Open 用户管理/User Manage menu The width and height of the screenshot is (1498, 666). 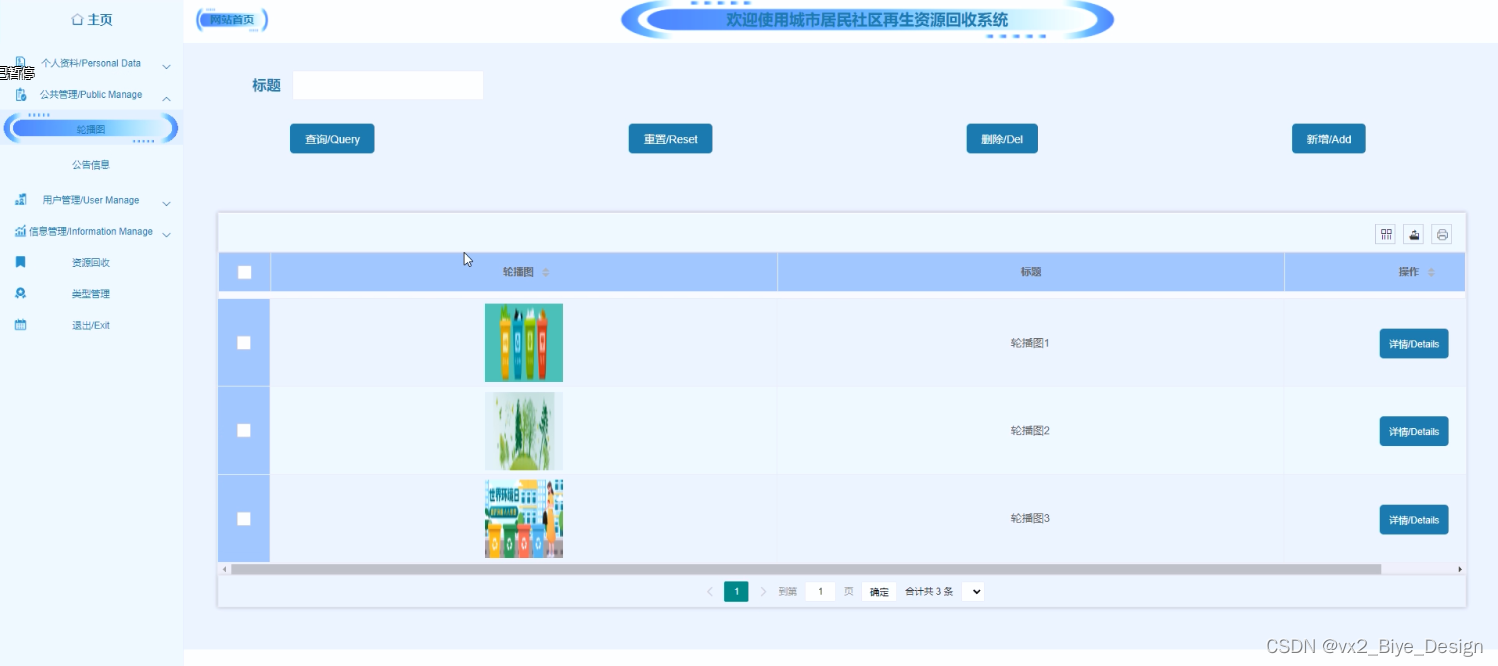click(91, 200)
